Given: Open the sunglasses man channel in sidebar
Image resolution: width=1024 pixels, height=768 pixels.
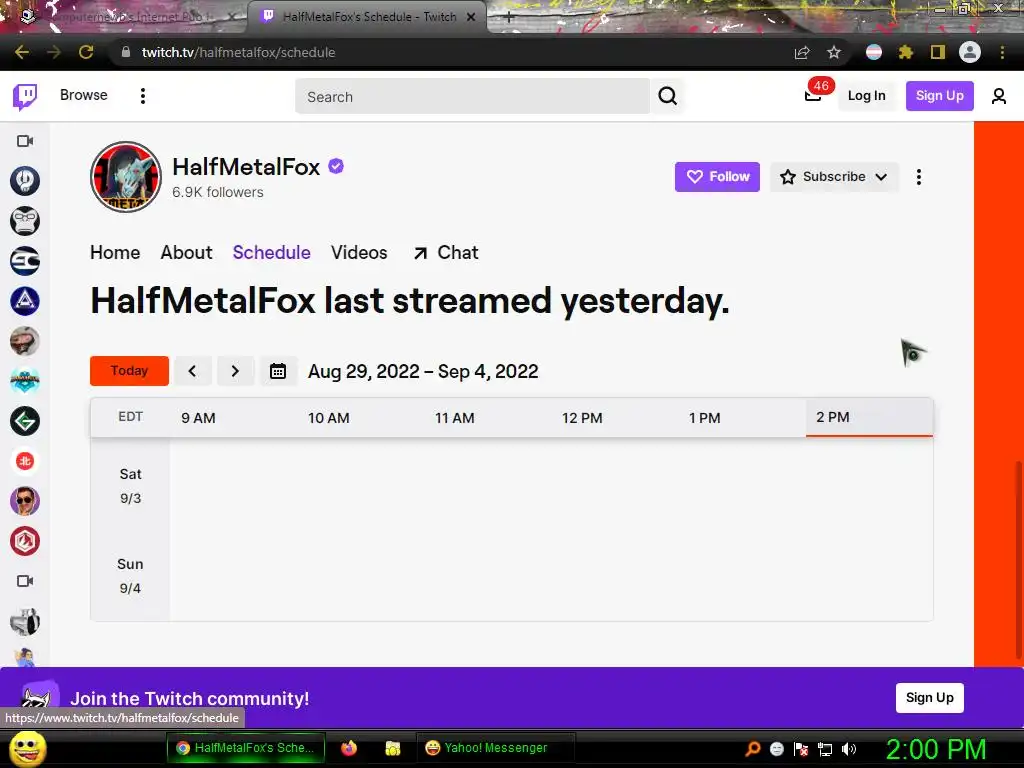Looking at the screenshot, I should click(x=25, y=502).
